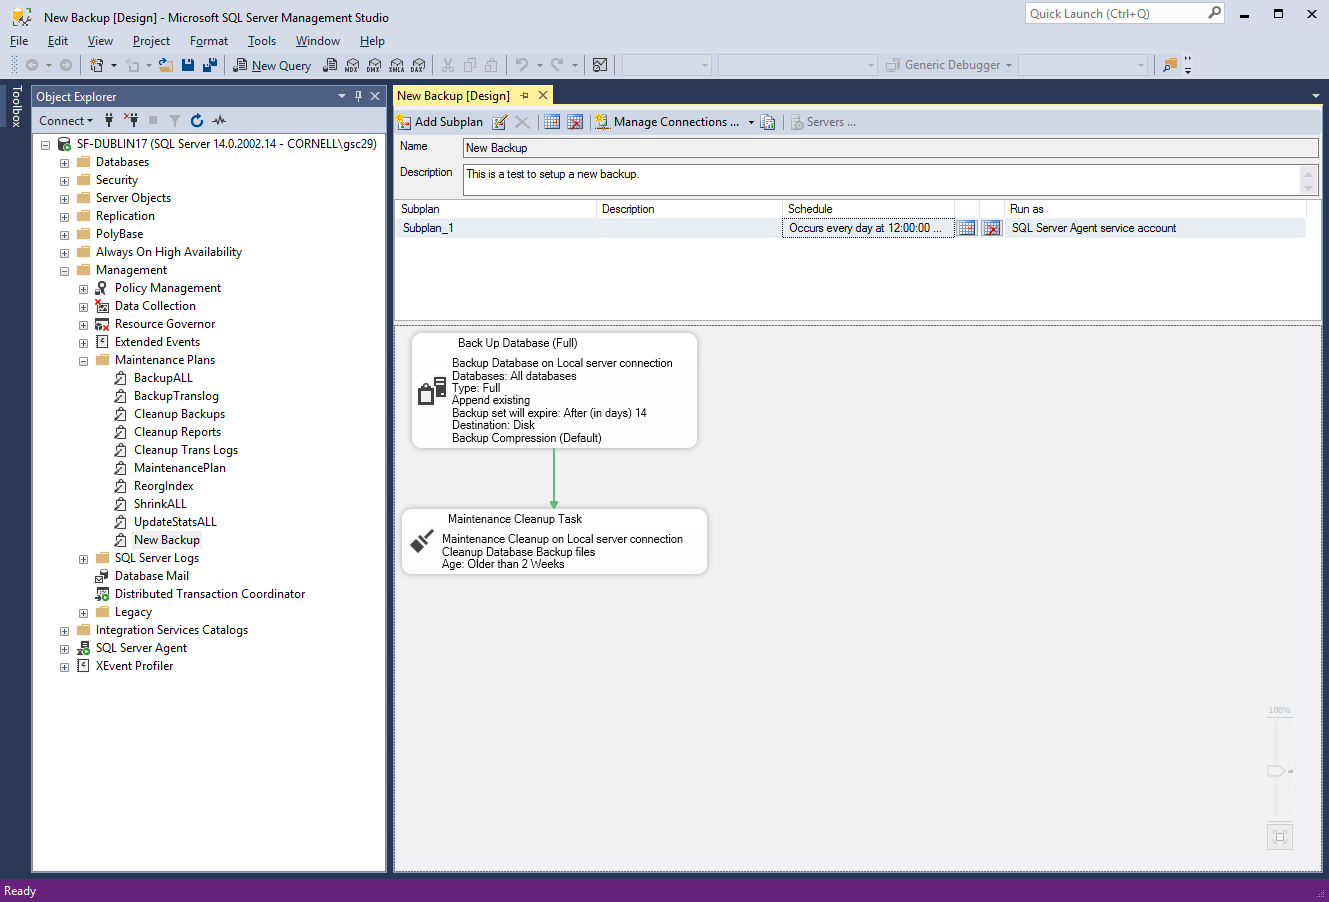Open schedule calendar icon in Subplan_1 row

pyautogui.click(x=967, y=228)
